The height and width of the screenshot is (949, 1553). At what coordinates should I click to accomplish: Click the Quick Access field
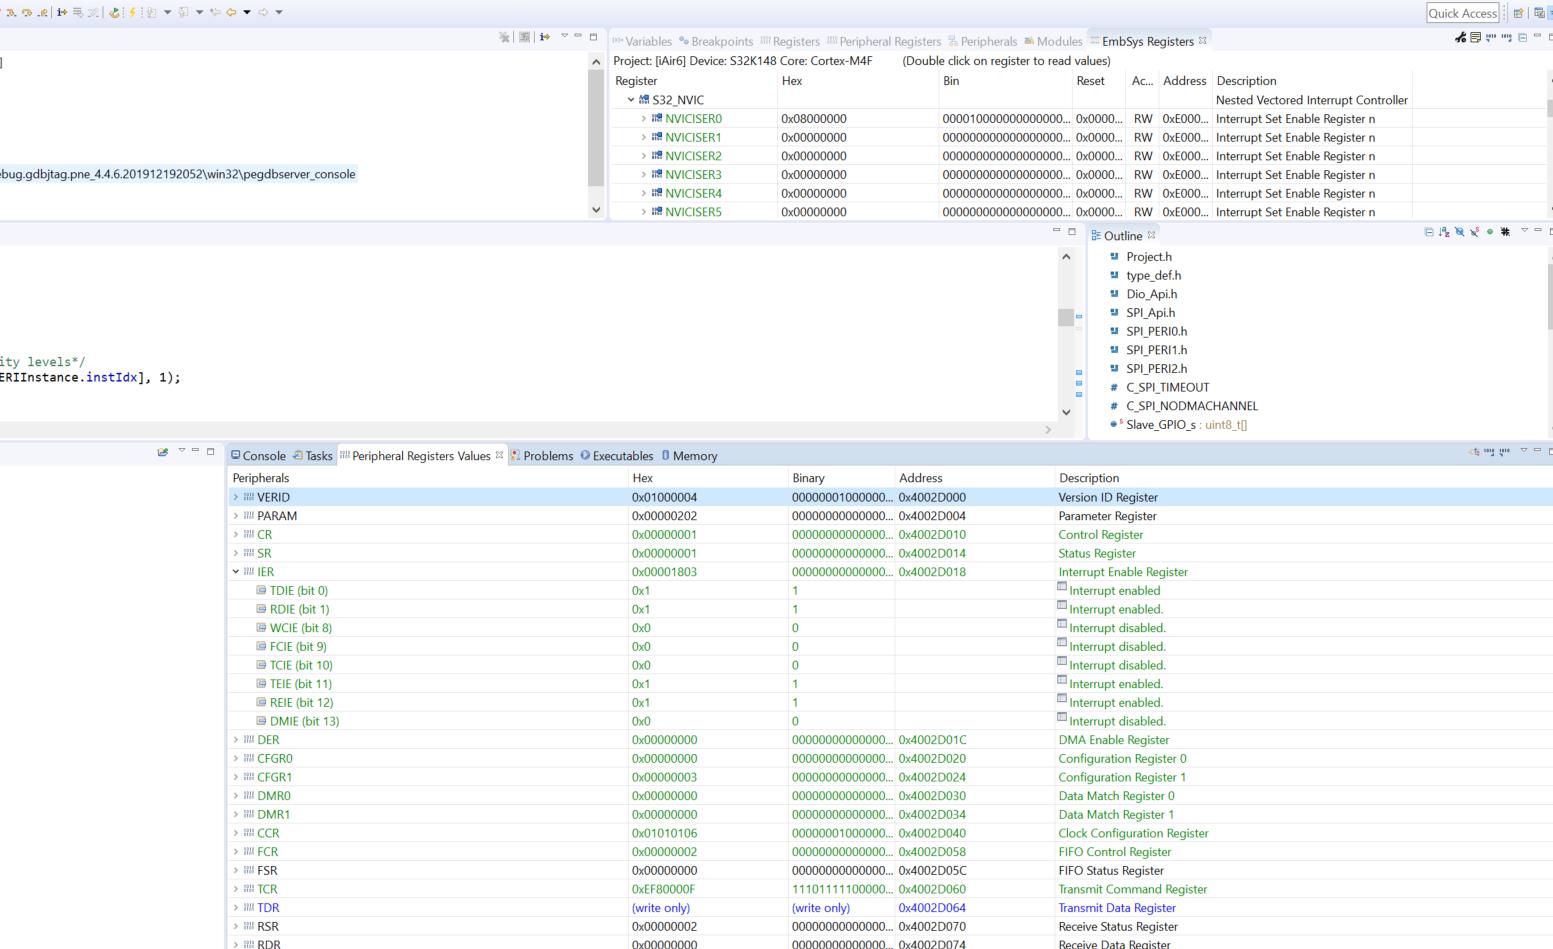[1463, 13]
